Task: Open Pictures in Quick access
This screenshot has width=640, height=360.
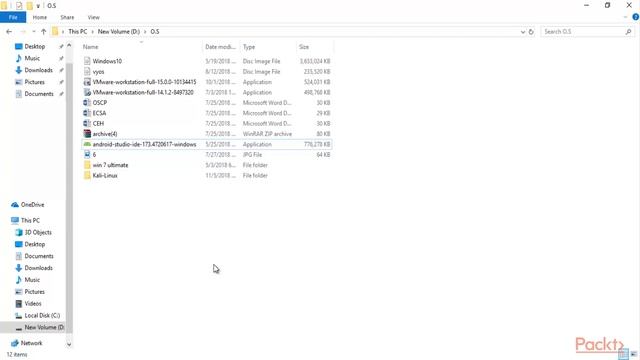Action: point(34,82)
